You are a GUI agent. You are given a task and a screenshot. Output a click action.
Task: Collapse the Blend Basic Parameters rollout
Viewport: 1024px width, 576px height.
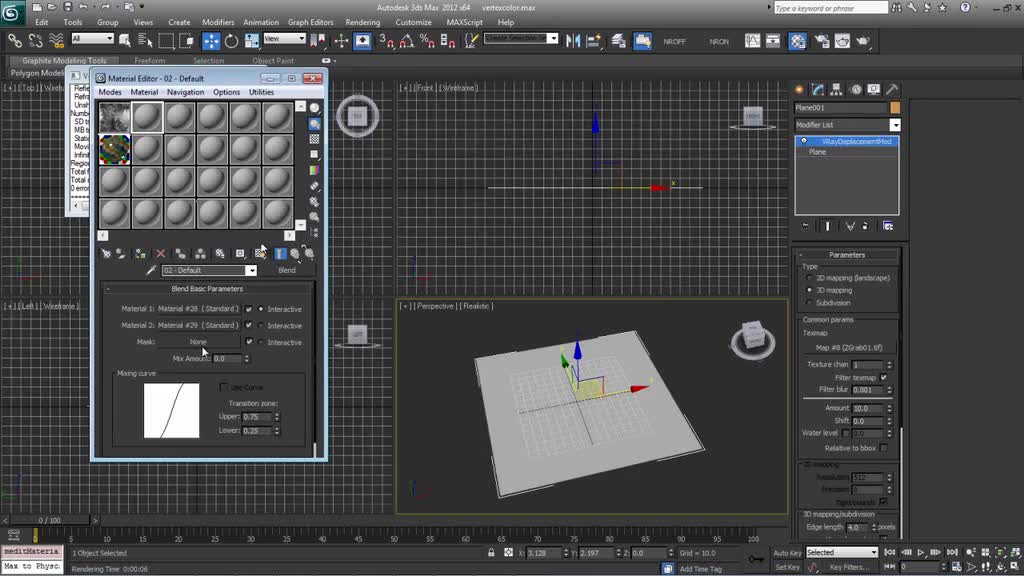click(x=207, y=289)
